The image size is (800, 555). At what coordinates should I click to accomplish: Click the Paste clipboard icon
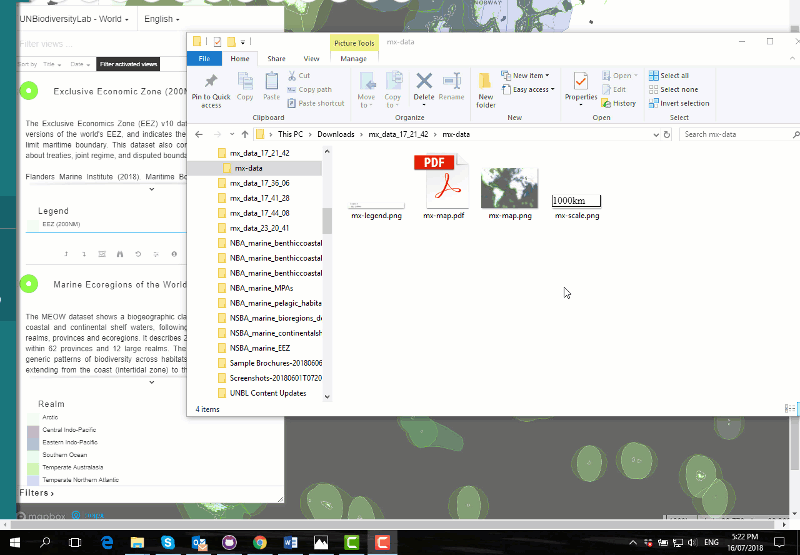click(271, 81)
